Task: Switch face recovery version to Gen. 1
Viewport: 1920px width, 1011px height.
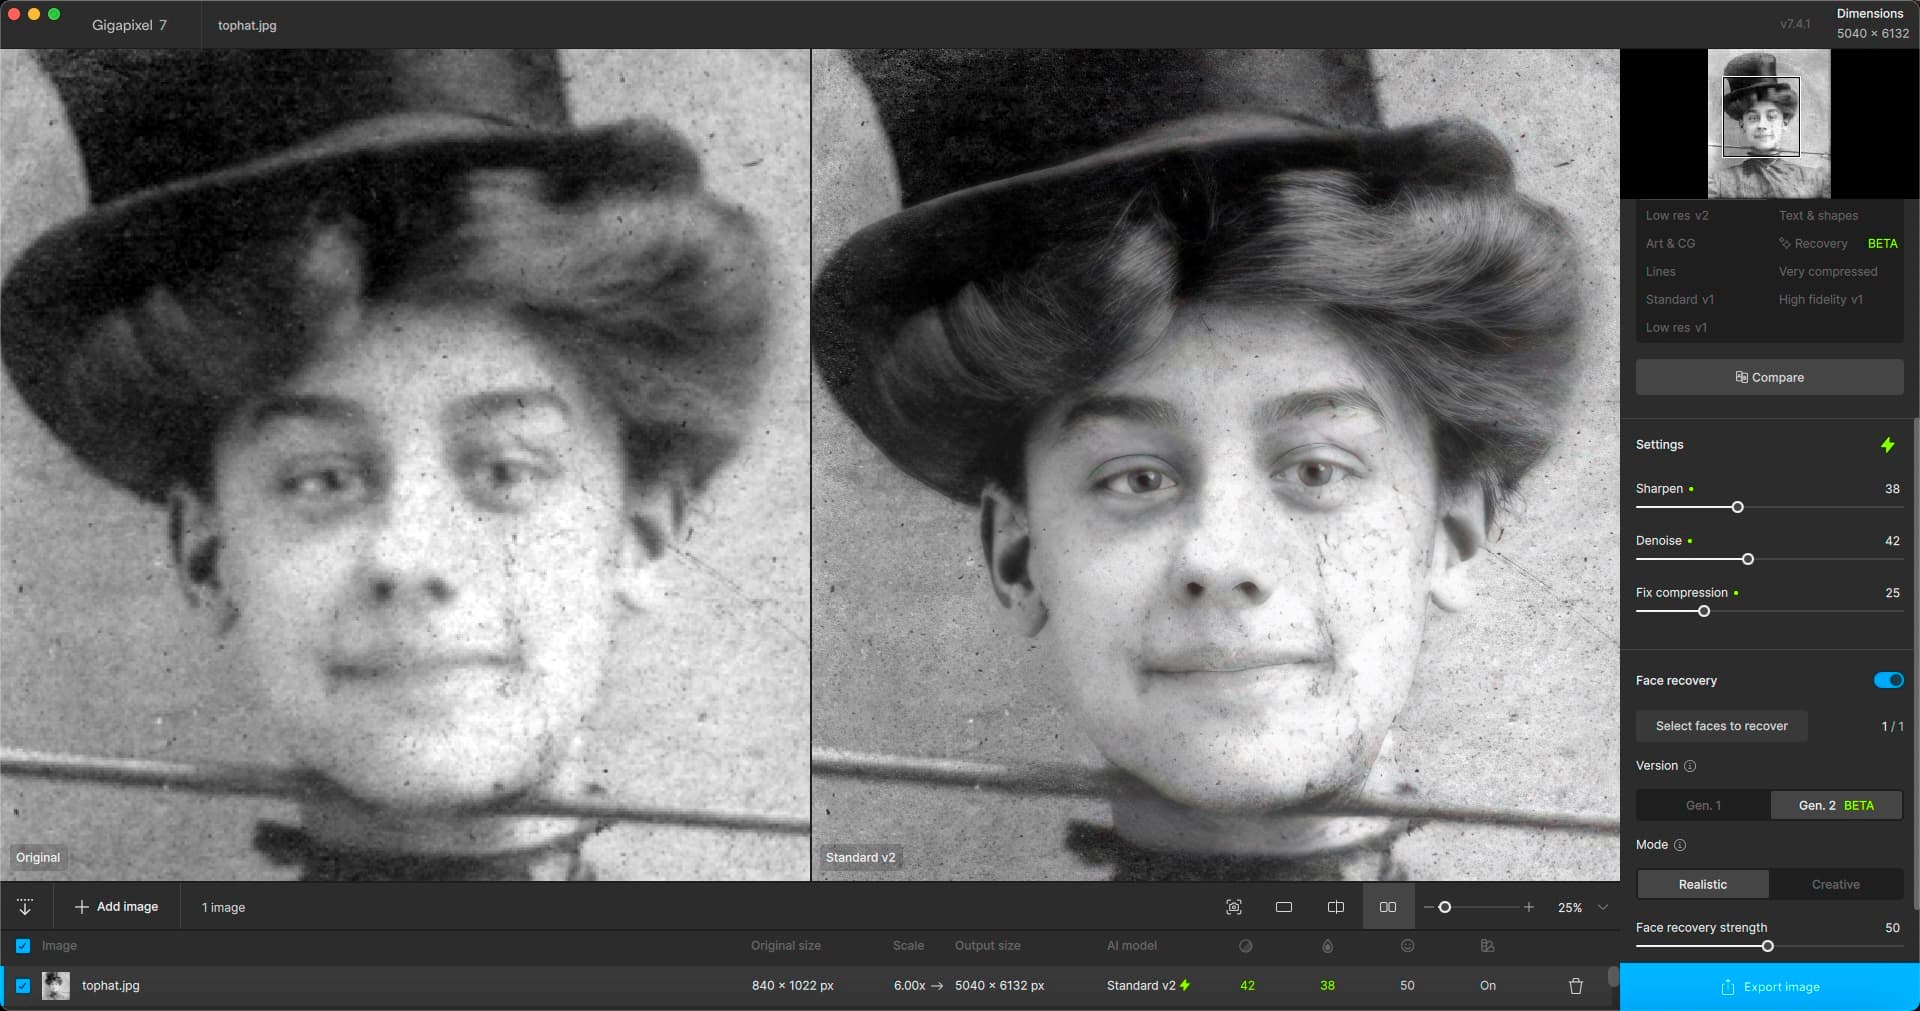Action: tap(1703, 805)
